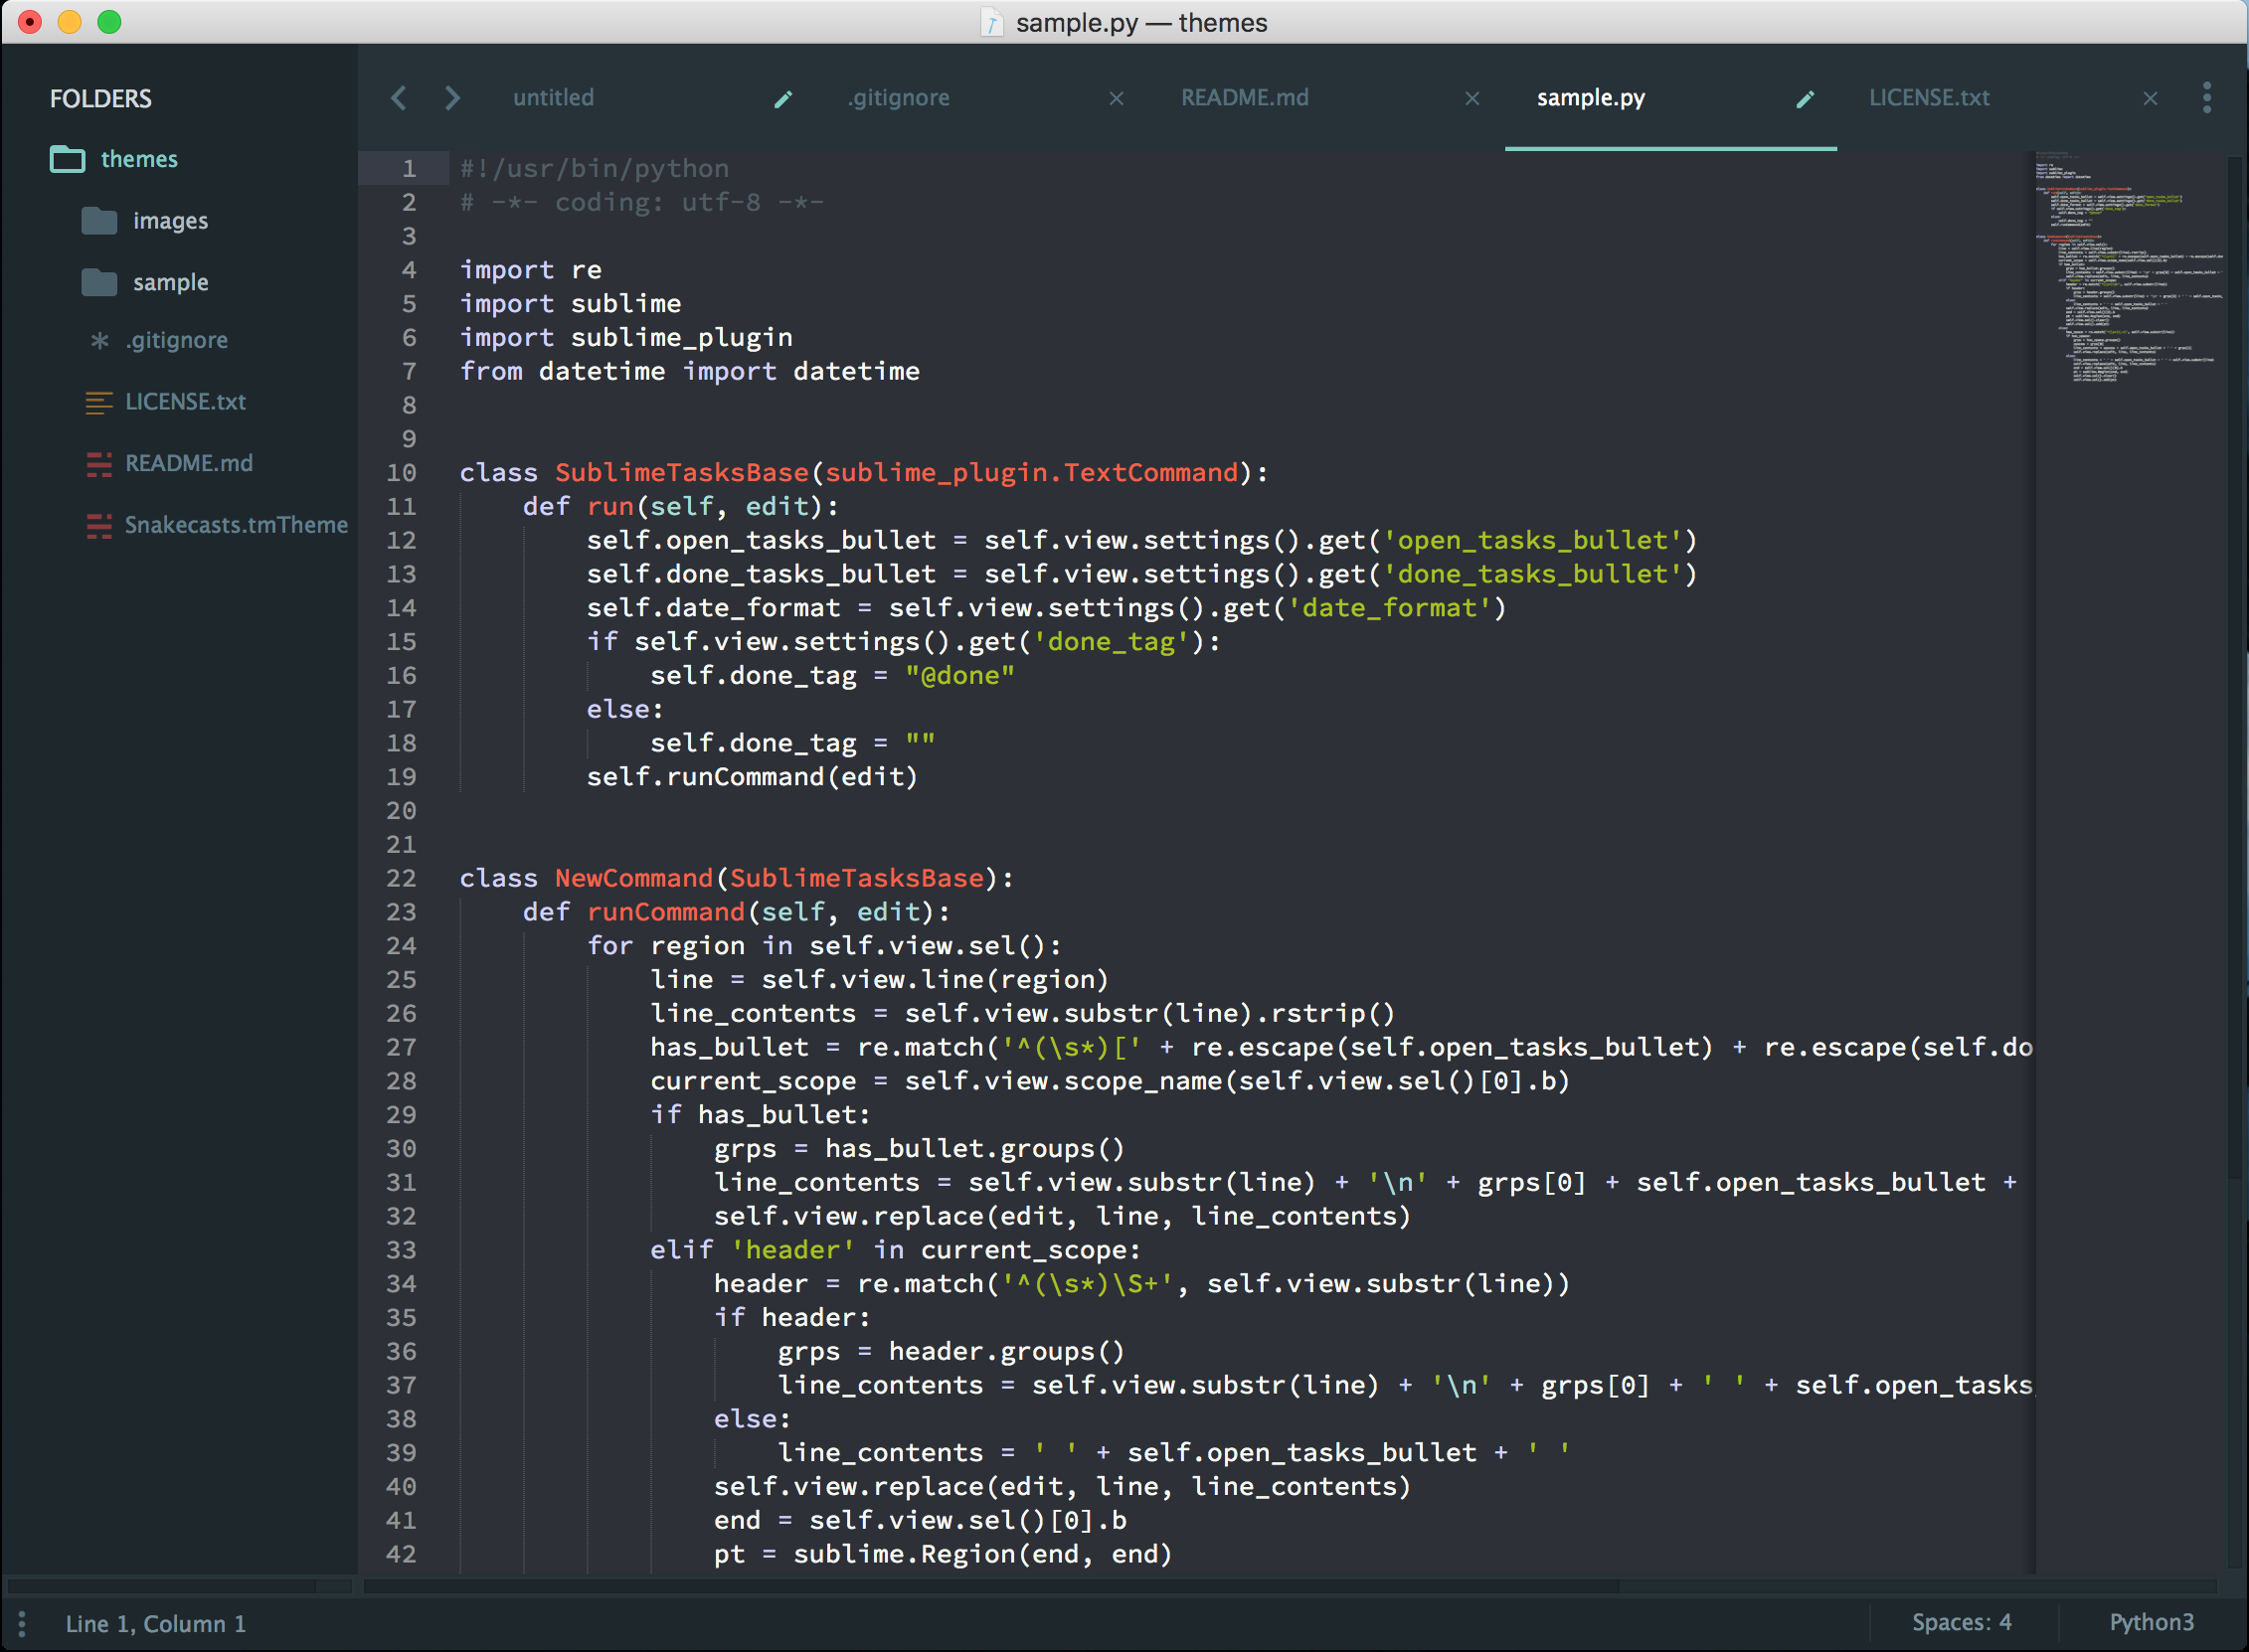2249x1652 pixels.
Task: Collapse the themes folder in sidebar
Action: (139, 159)
